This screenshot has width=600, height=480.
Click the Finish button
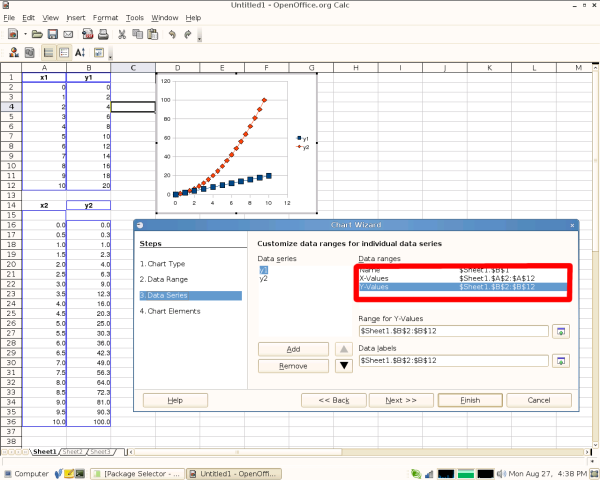[x=470, y=400]
